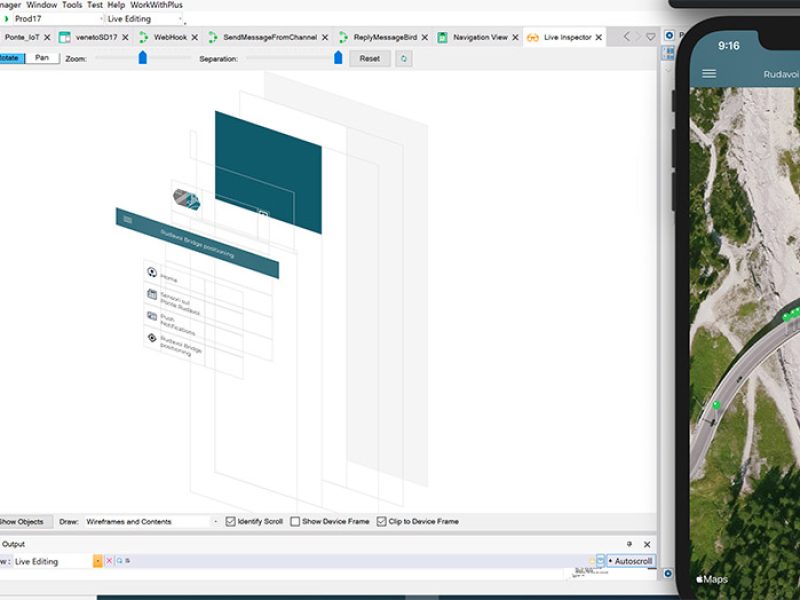Toggle the Clip to Device Frame checkbox
The width and height of the screenshot is (800, 600).
pyautogui.click(x=382, y=521)
